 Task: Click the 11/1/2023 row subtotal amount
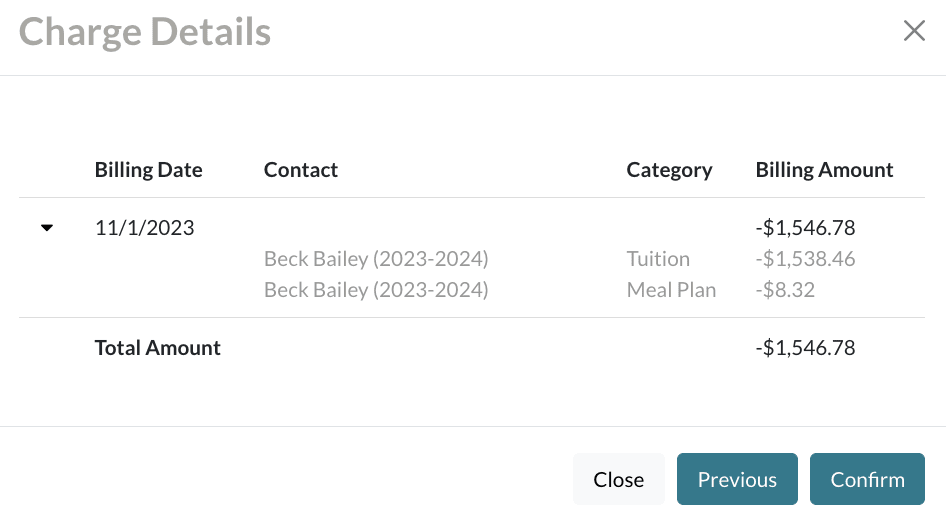tap(805, 228)
